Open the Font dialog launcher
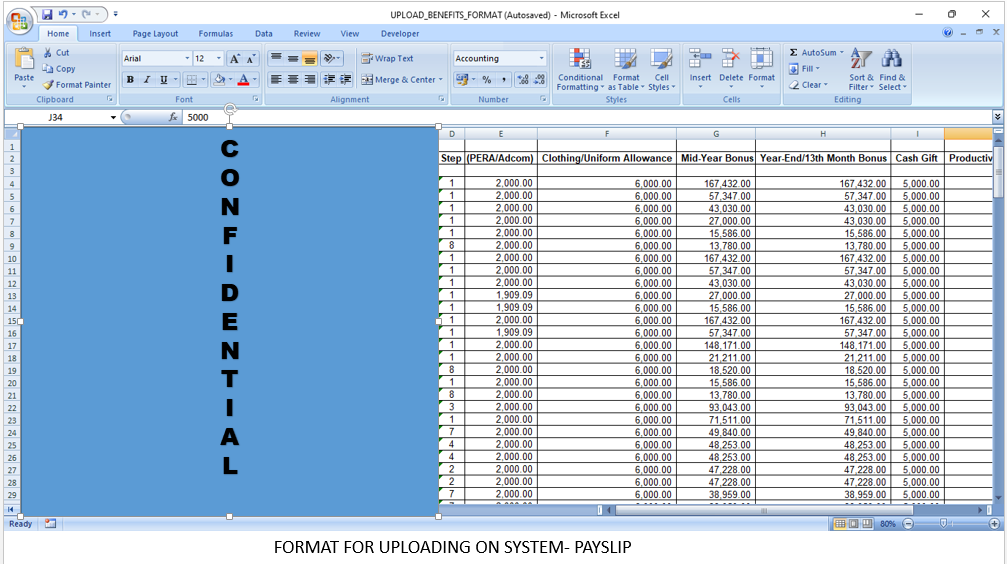1007x564 pixels. pyautogui.click(x=256, y=99)
